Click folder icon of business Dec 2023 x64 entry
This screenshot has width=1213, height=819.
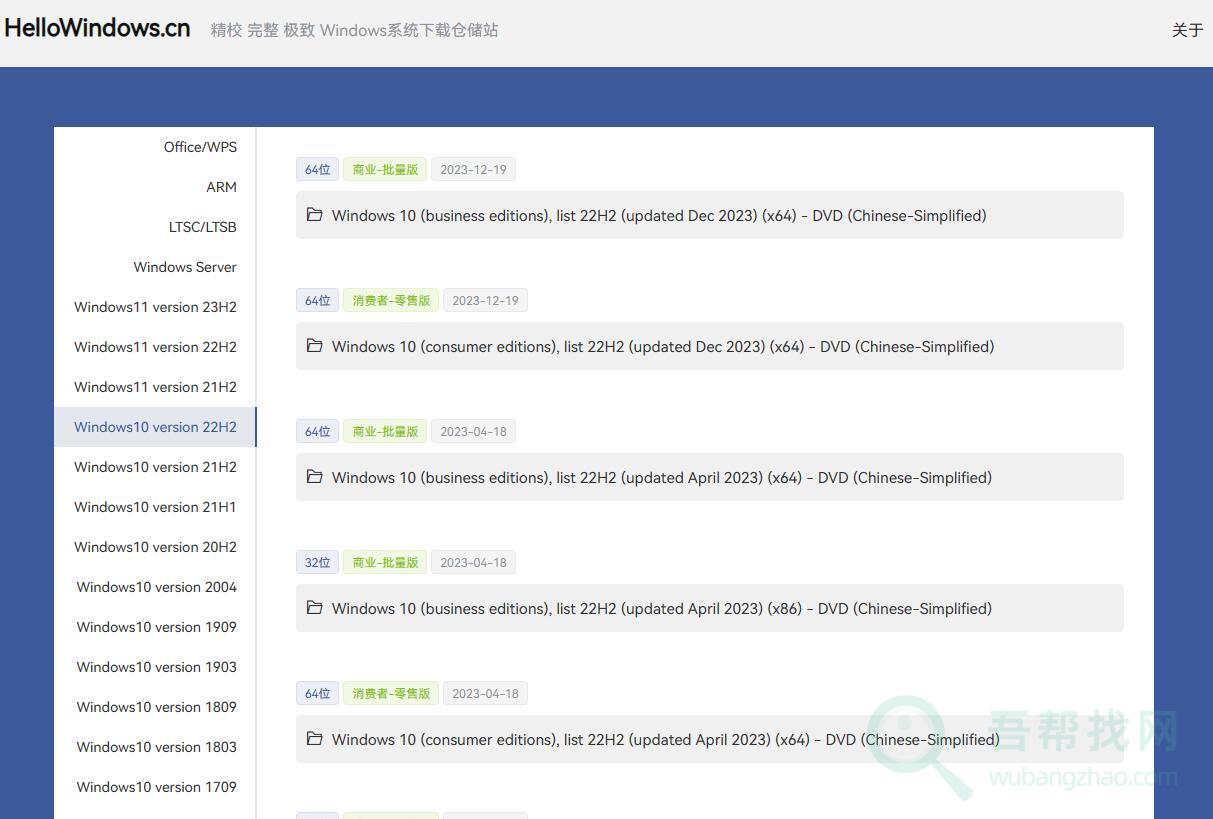(314, 215)
